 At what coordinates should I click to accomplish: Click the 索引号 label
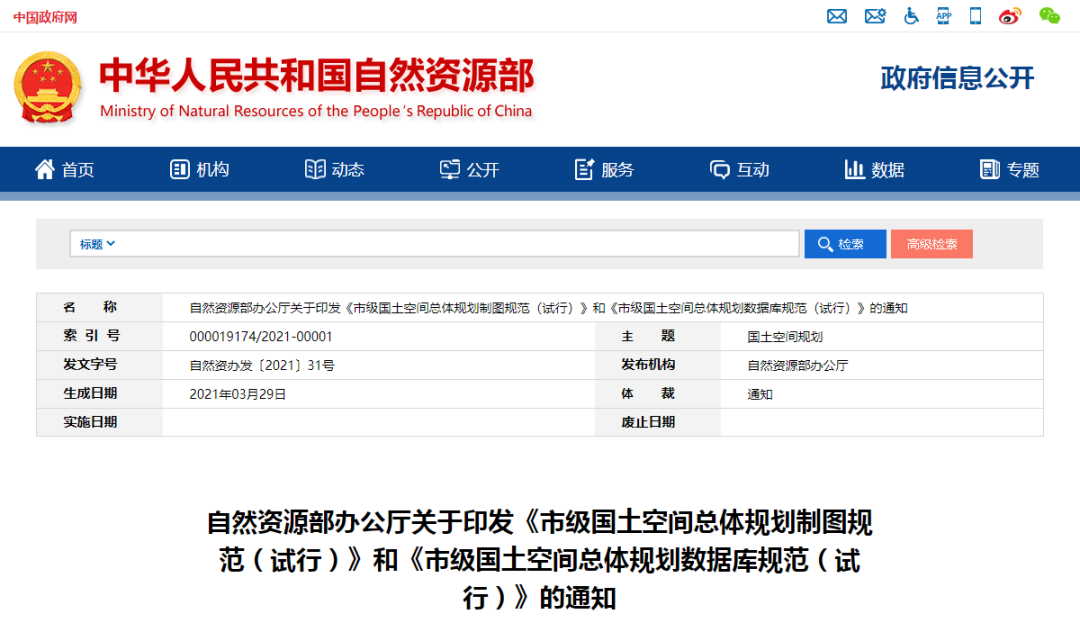click(x=91, y=335)
